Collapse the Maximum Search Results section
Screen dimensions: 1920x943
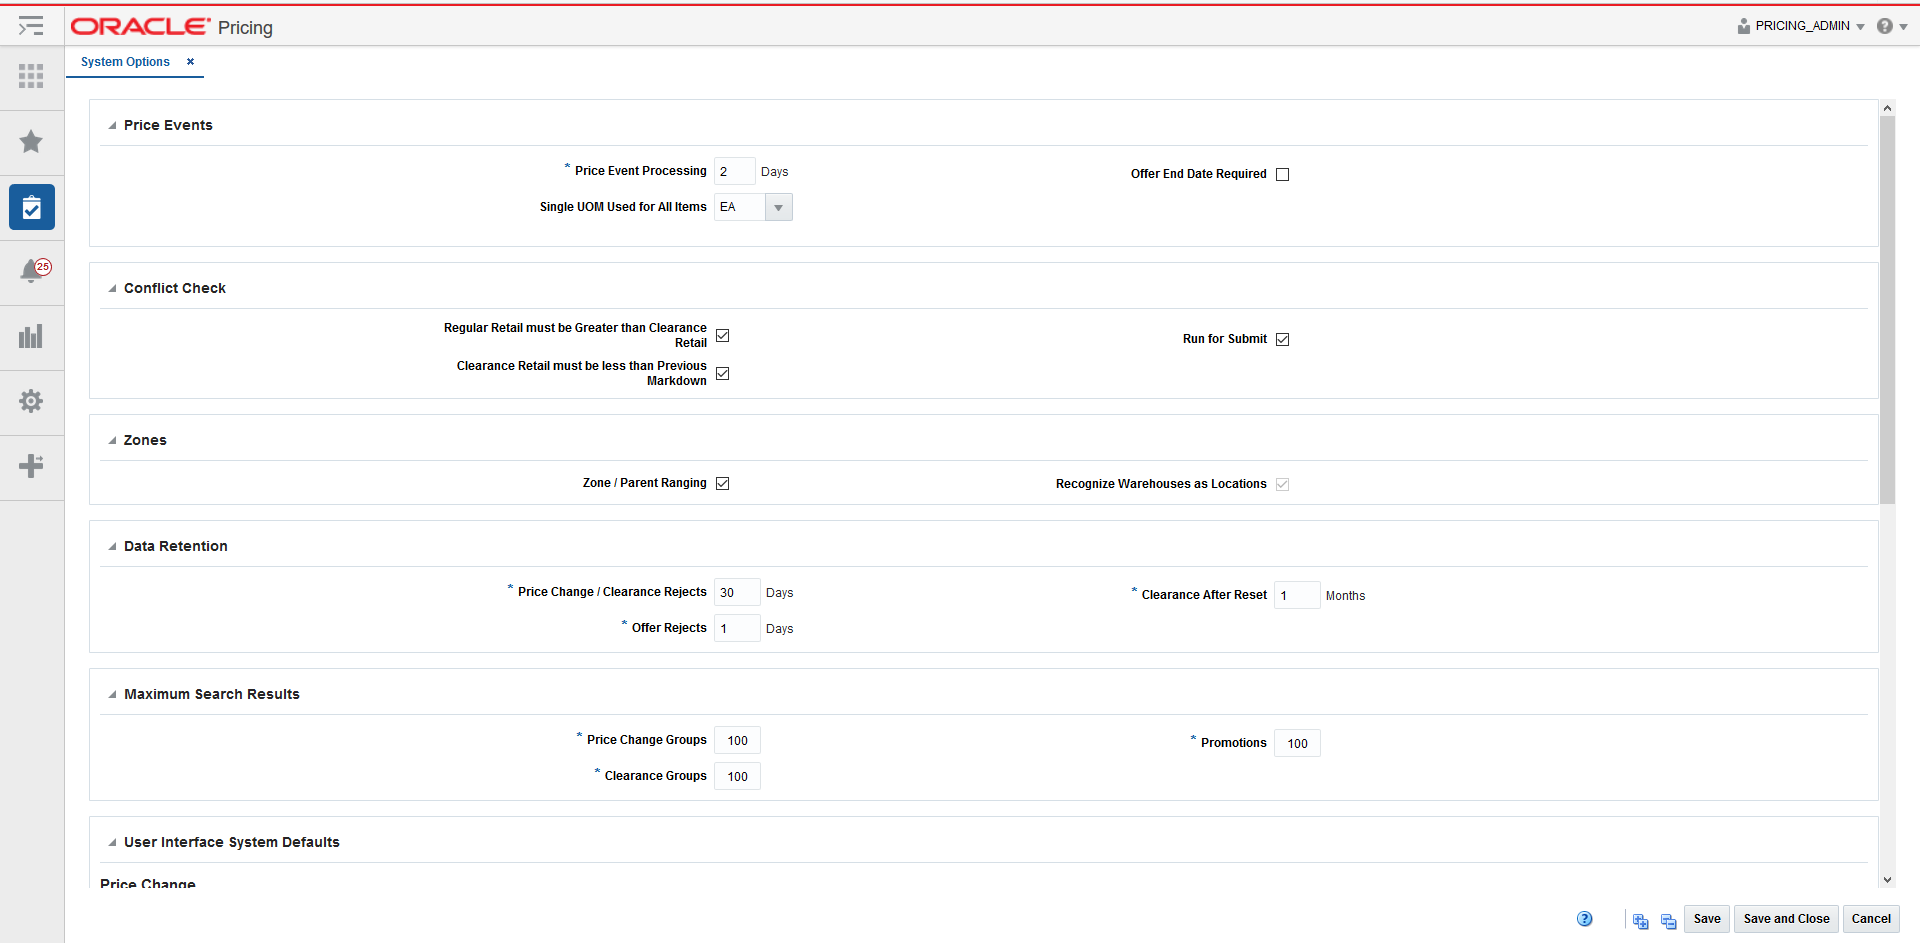[112, 695]
